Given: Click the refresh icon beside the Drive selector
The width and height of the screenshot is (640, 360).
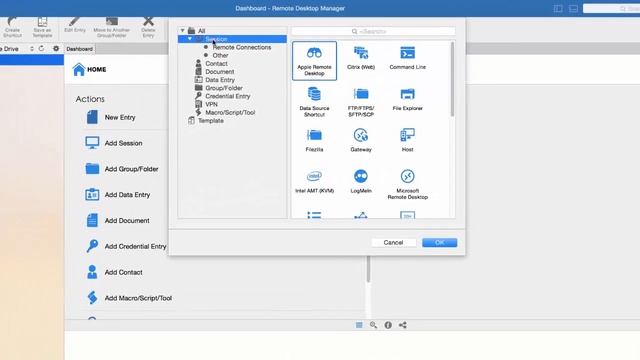Looking at the screenshot, I should click(x=41, y=49).
